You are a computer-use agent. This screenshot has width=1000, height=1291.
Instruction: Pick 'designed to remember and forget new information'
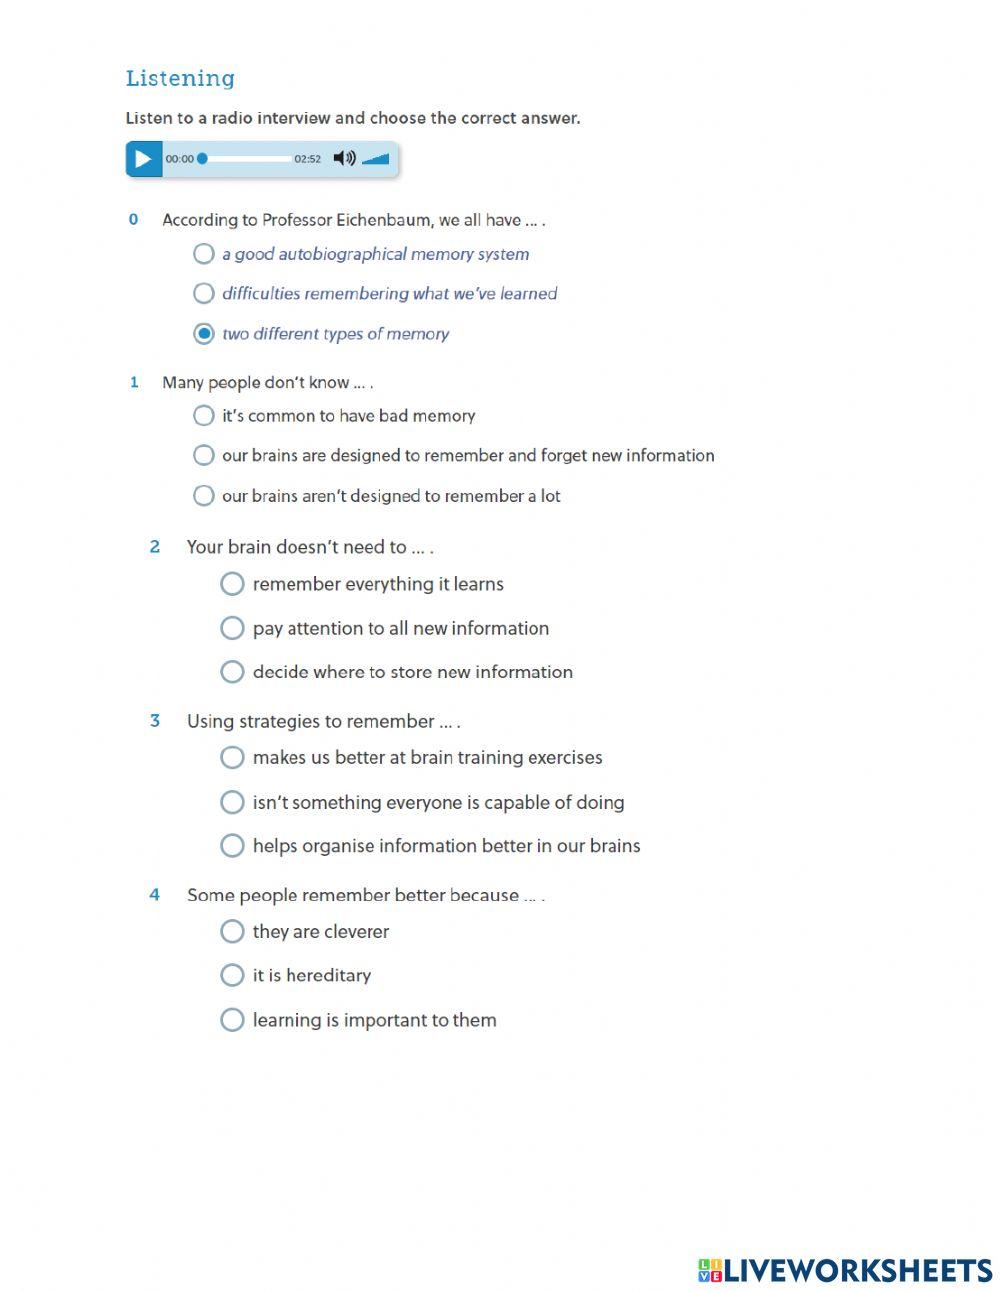(x=204, y=455)
